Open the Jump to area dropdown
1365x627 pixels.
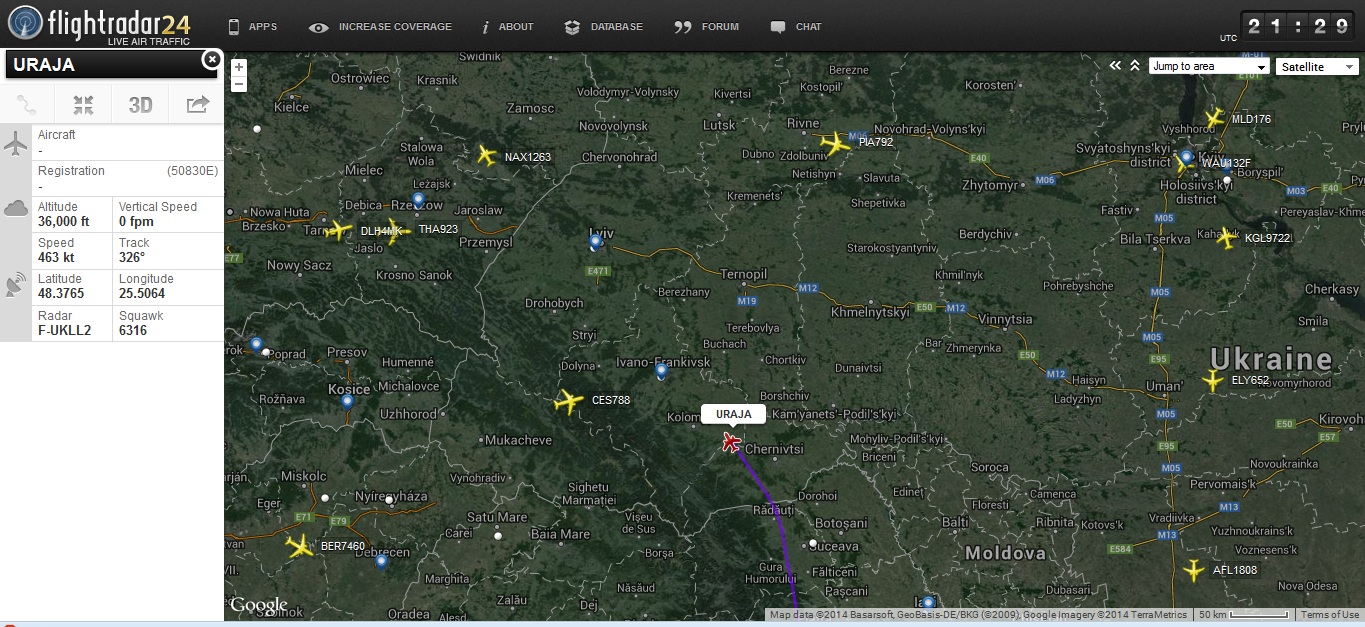[x=1208, y=67]
